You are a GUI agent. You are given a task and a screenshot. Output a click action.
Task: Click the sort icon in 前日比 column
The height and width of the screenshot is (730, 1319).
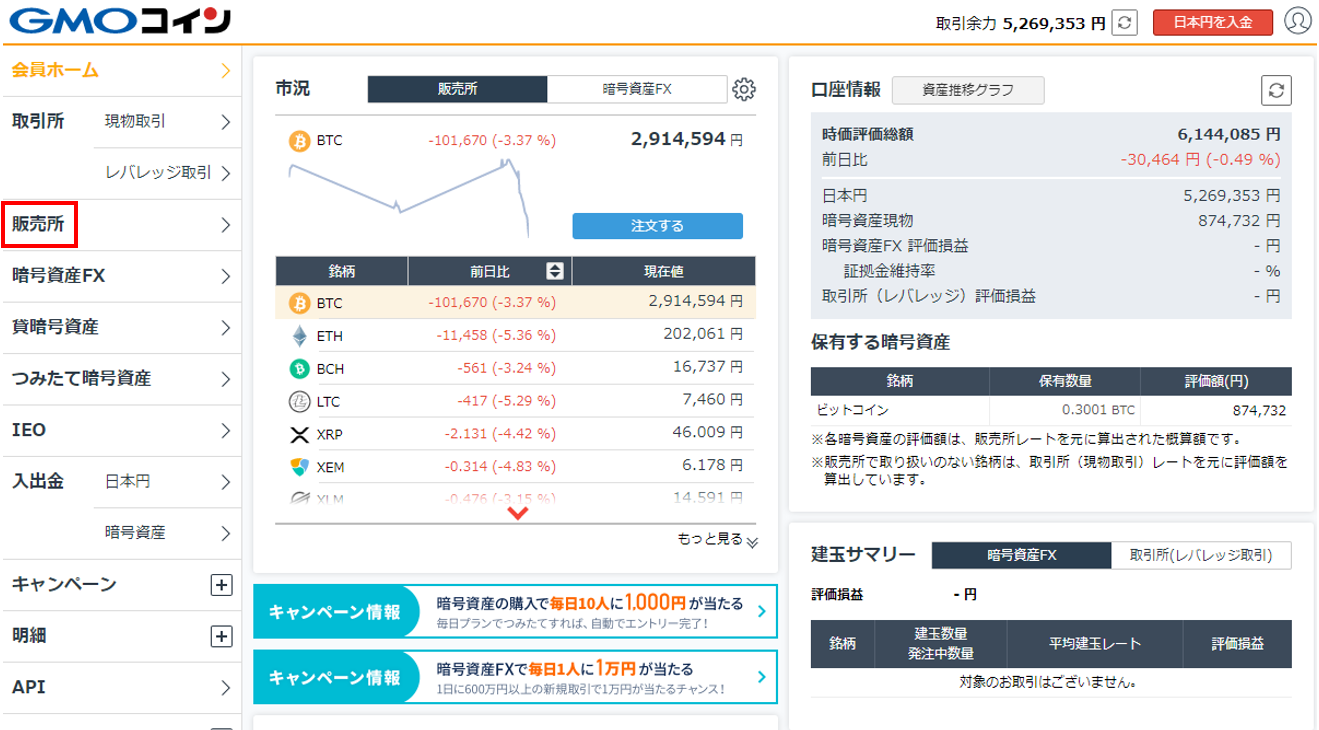tap(555, 271)
